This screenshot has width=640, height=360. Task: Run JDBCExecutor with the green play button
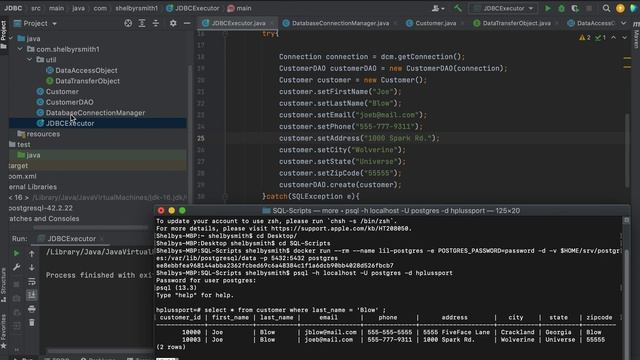tap(548, 8)
